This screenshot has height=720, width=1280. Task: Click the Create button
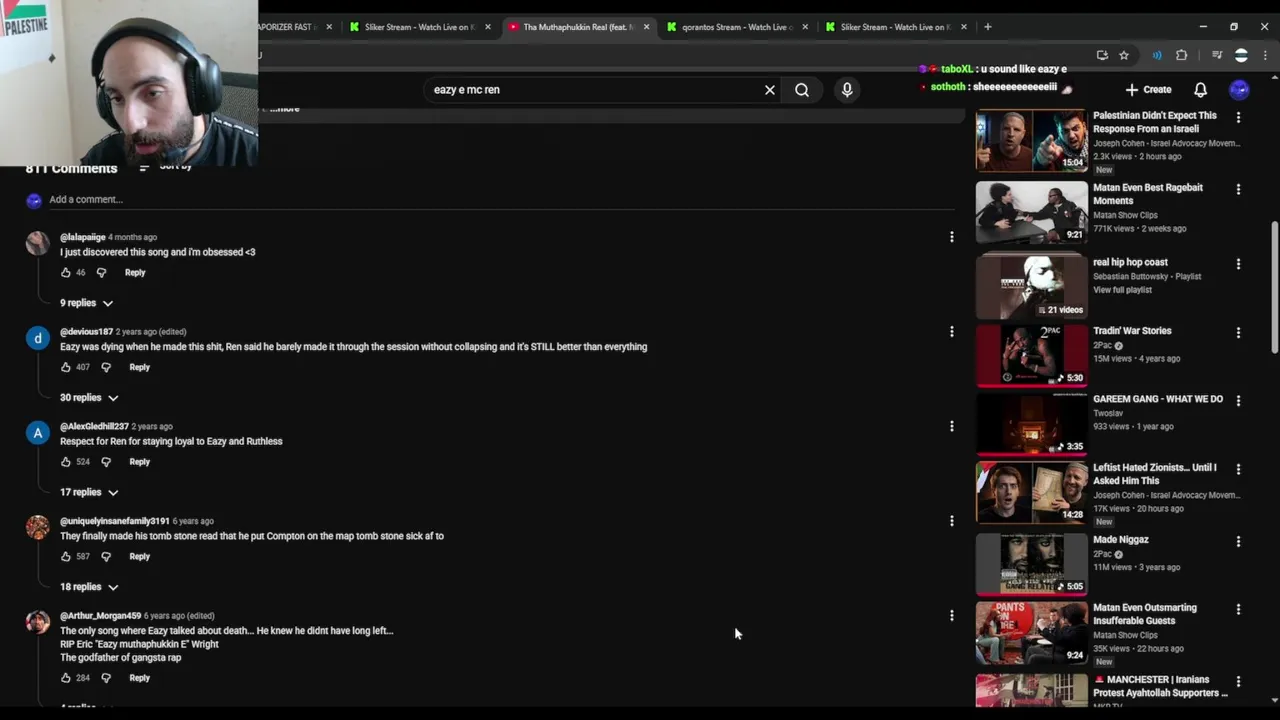[x=1148, y=90]
